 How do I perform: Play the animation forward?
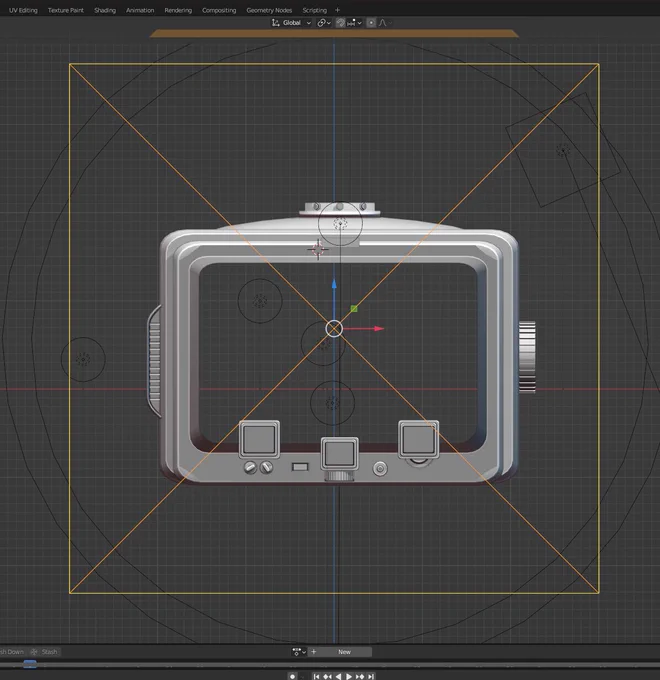tap(349, 676)
